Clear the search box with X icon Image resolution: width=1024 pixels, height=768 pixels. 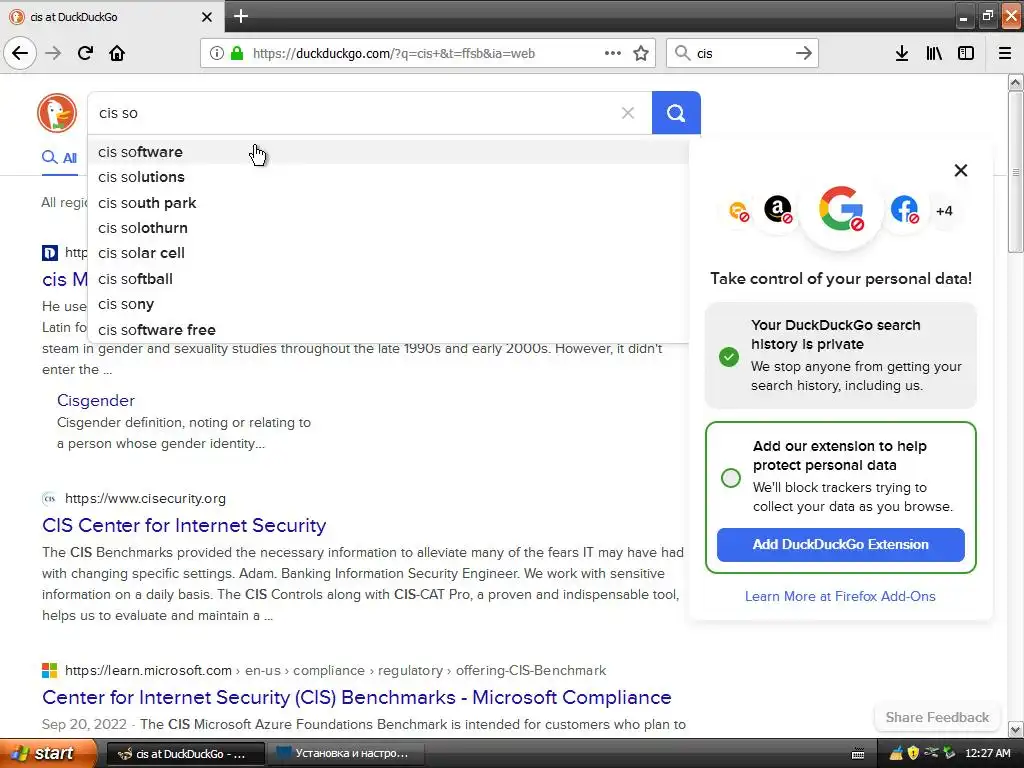click(628, 113)
